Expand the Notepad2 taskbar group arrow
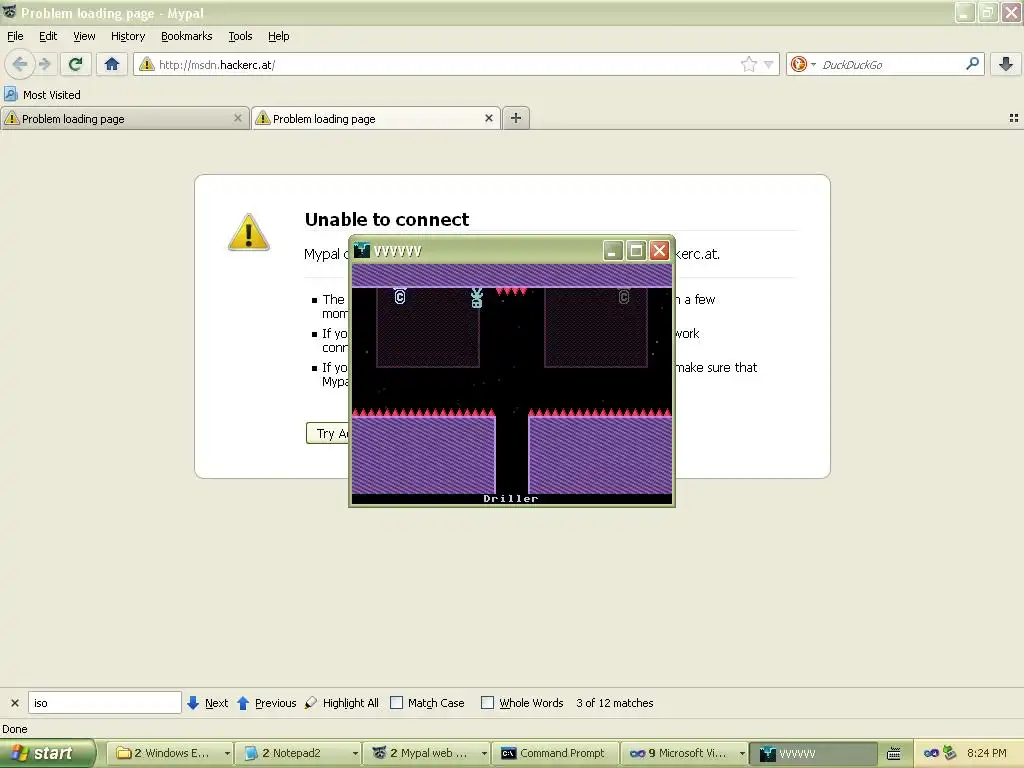Viewport: 1024px width, 768px height. click(x=355, y=753)
